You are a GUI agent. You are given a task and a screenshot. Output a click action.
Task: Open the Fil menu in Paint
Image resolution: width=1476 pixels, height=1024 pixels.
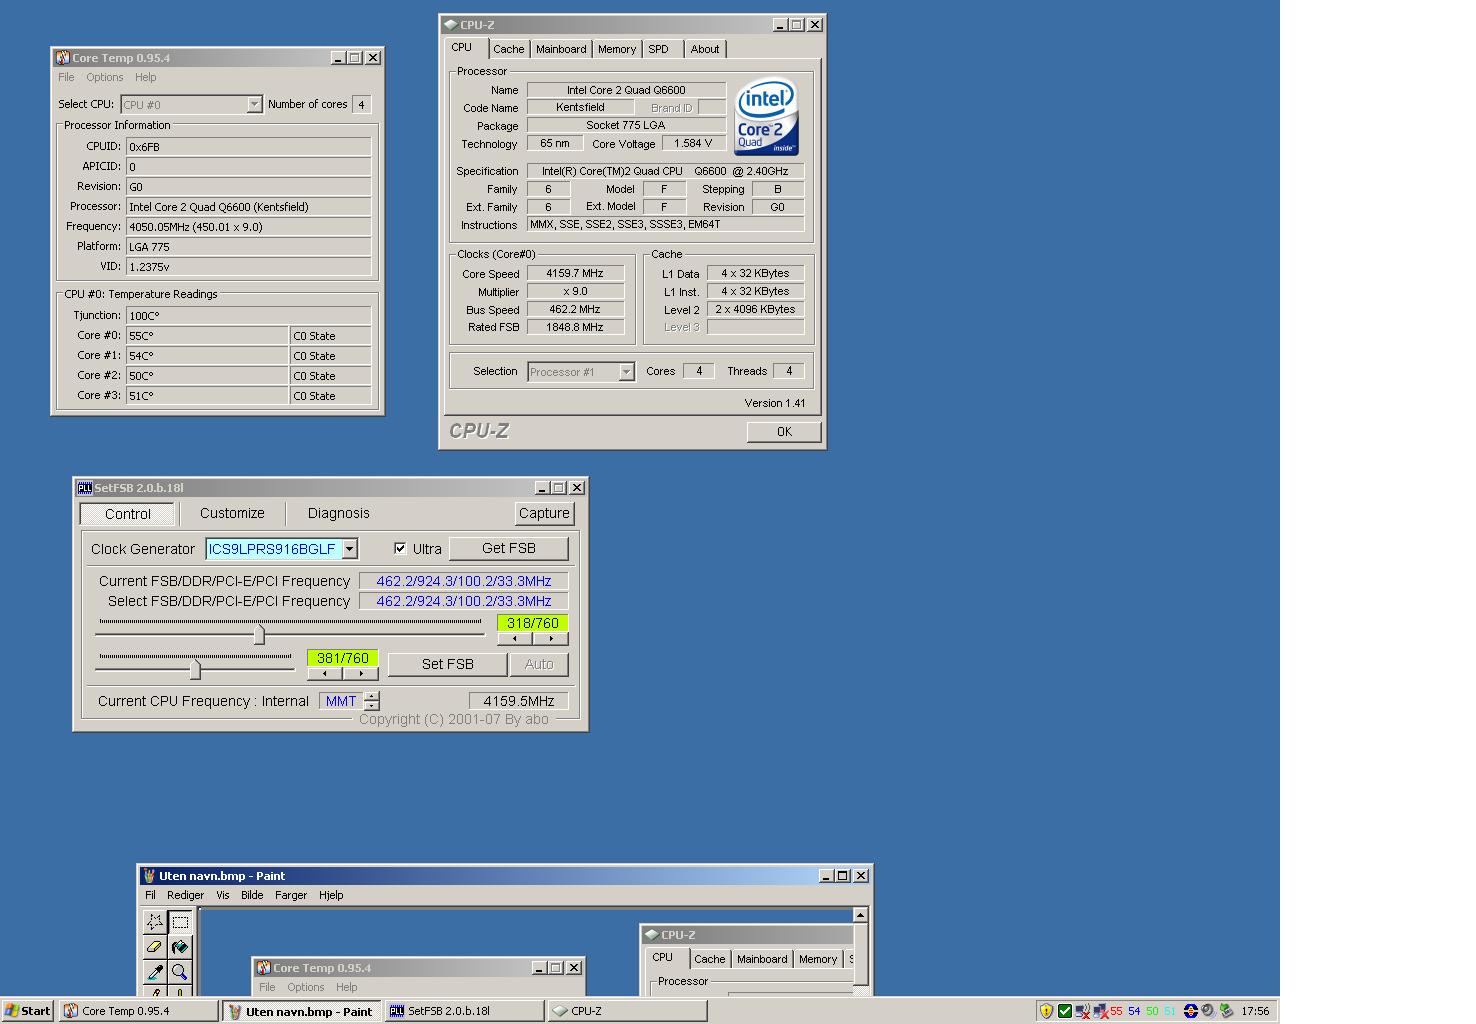point(150,895)
